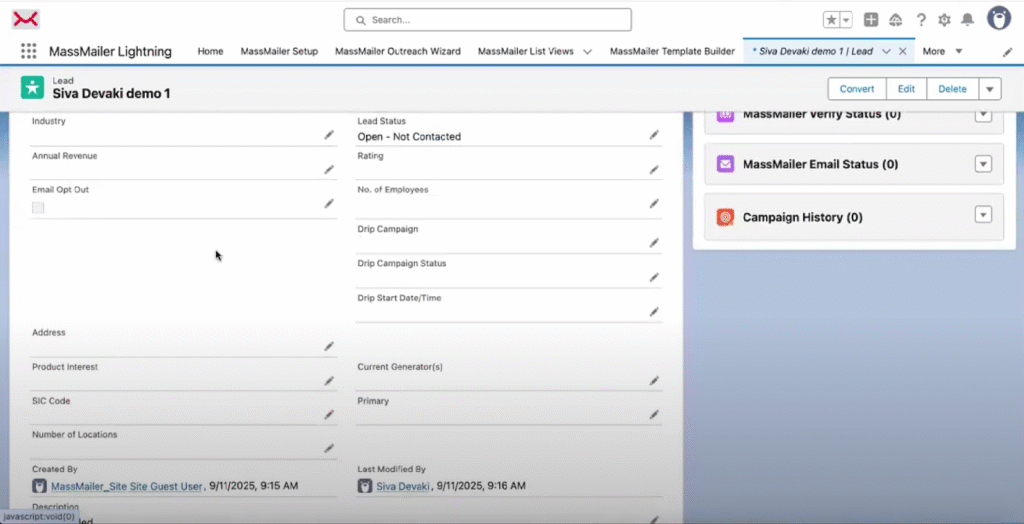
Task: Open the Campaign History (0) link
Action: coord(803,218)
